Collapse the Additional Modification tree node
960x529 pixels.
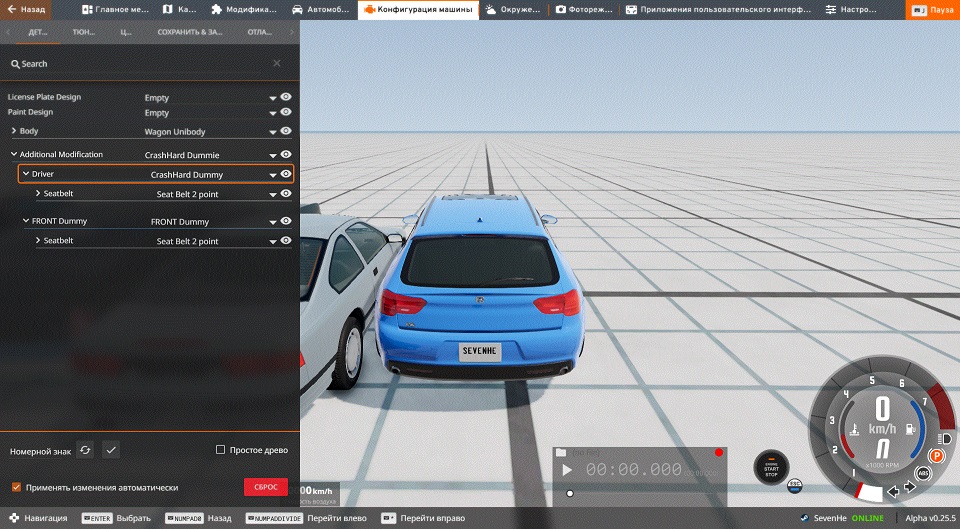click(x=14, y=155)
